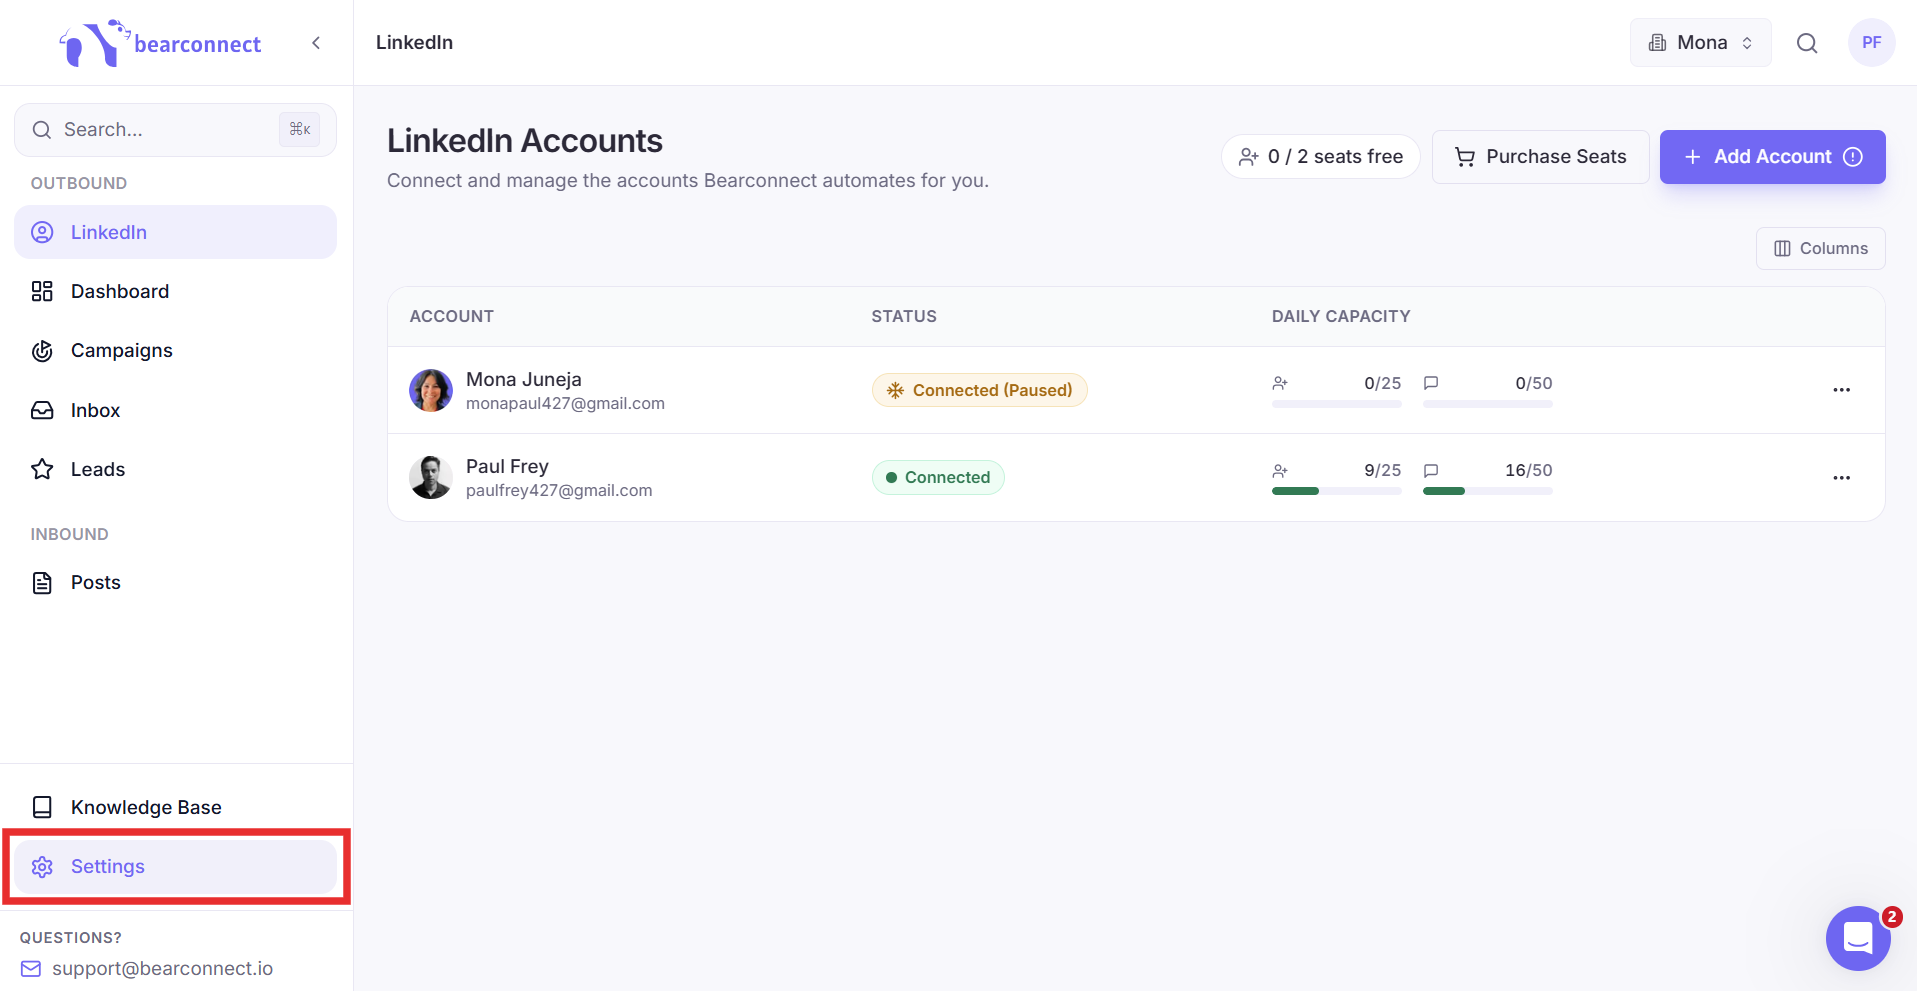Click Mona Juneja's 0/25 connections progress bar
1917x991 pixels.
(x=1337, y=404)
